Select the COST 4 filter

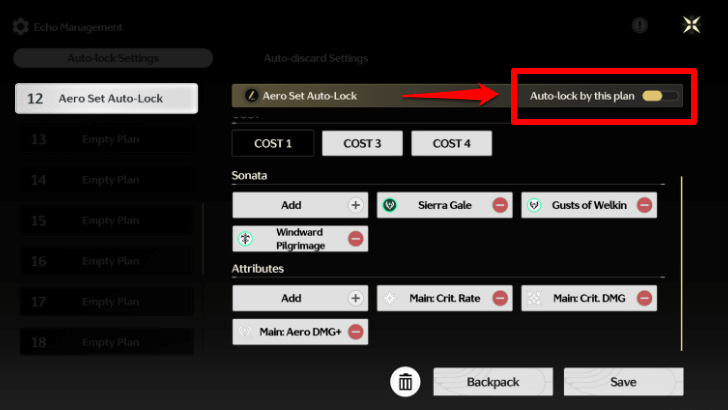point(452,143)
